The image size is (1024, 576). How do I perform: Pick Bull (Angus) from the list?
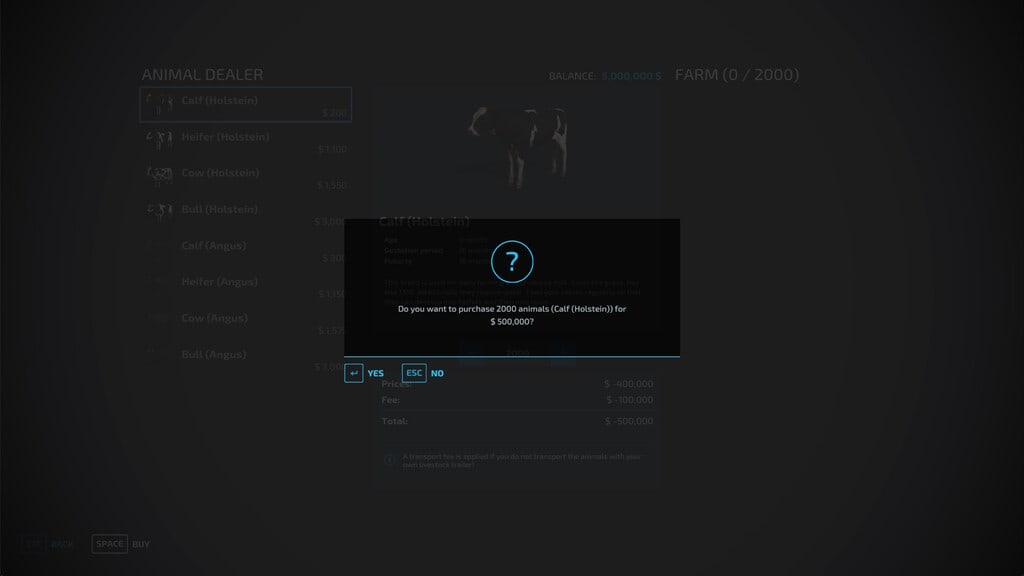(245, 358)
